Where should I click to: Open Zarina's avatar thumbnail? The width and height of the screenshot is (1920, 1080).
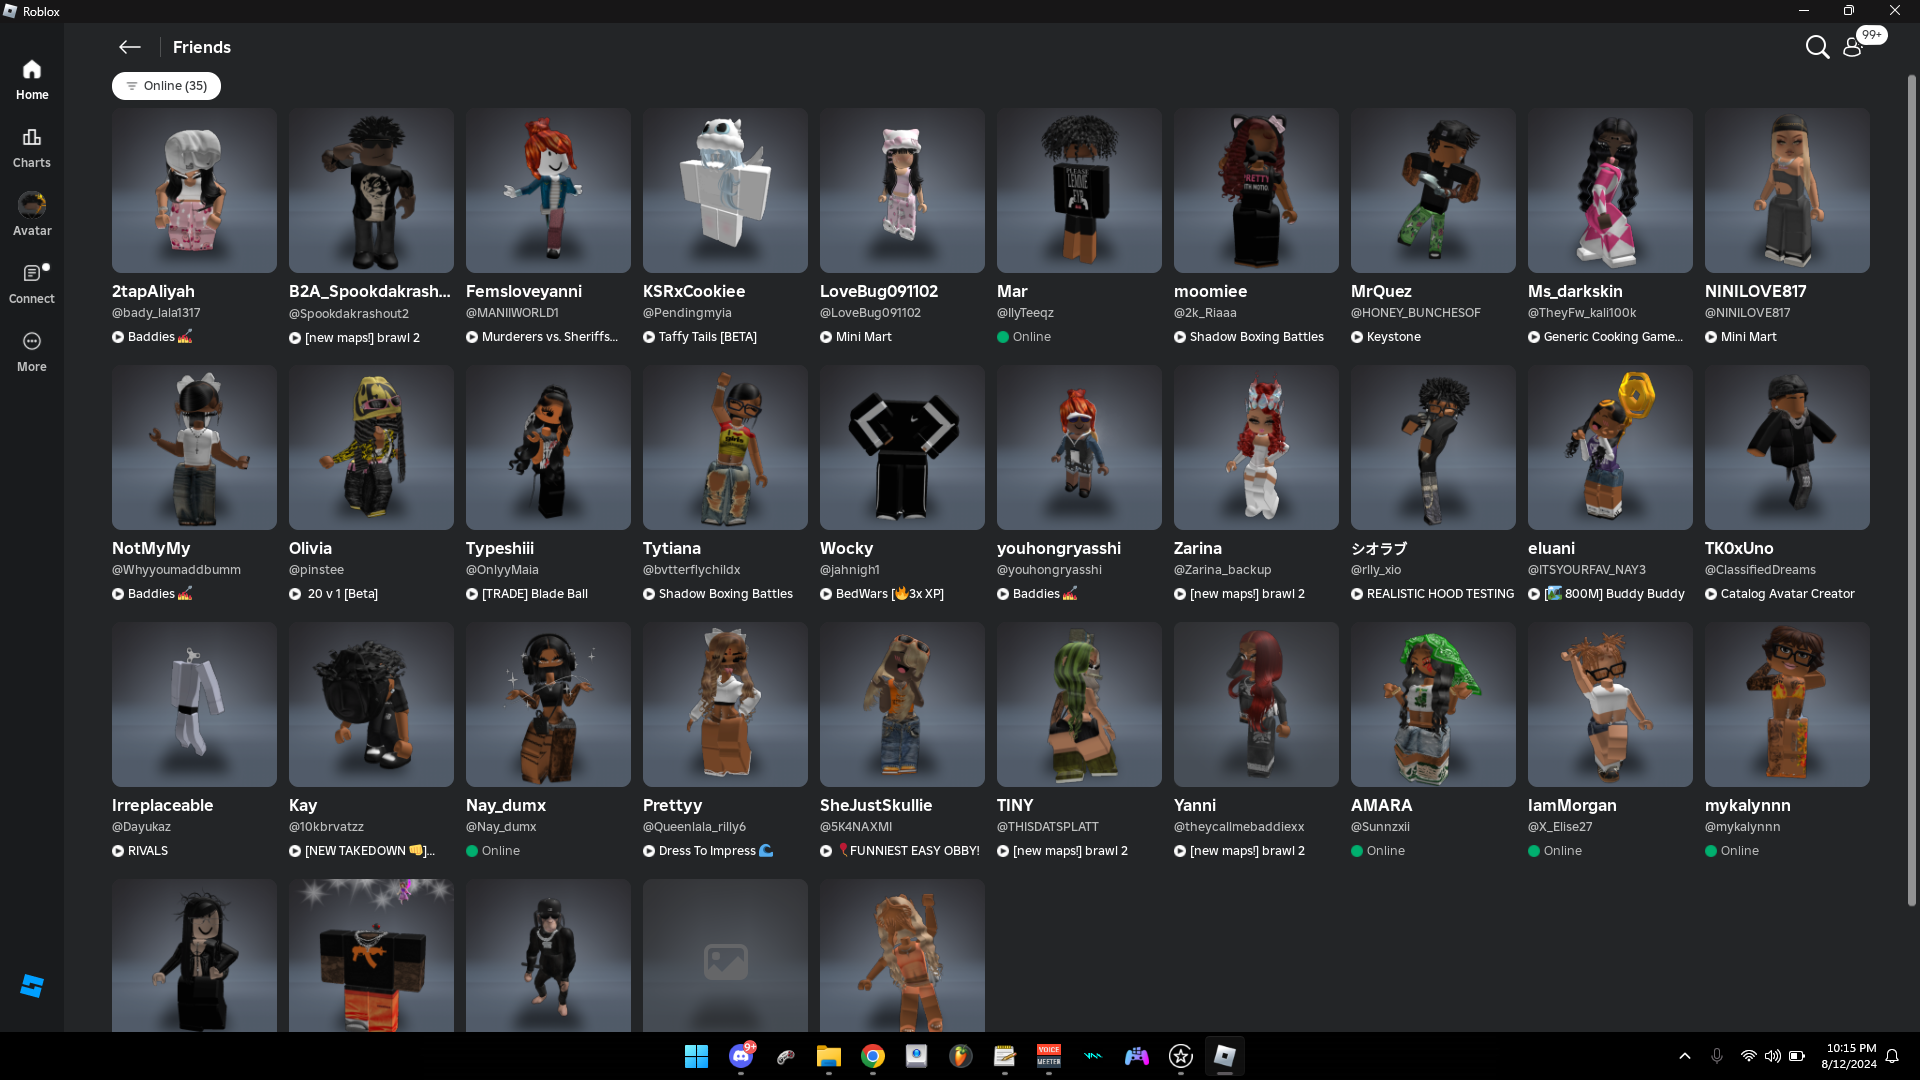(x=1255, y=447)
